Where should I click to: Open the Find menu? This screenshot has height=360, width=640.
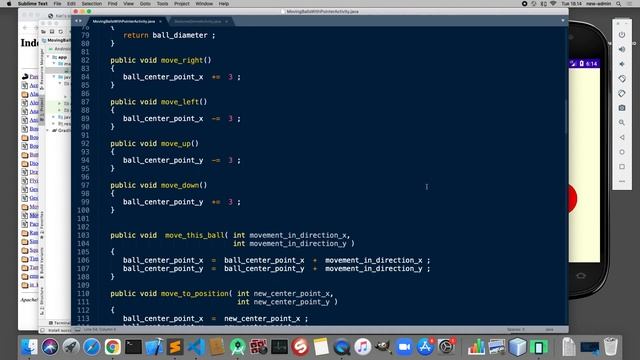click(x=112, y=4)
